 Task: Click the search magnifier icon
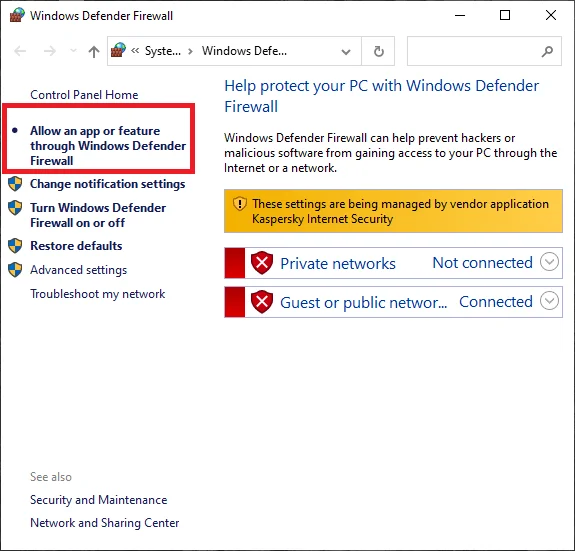[x=547, y=51]
